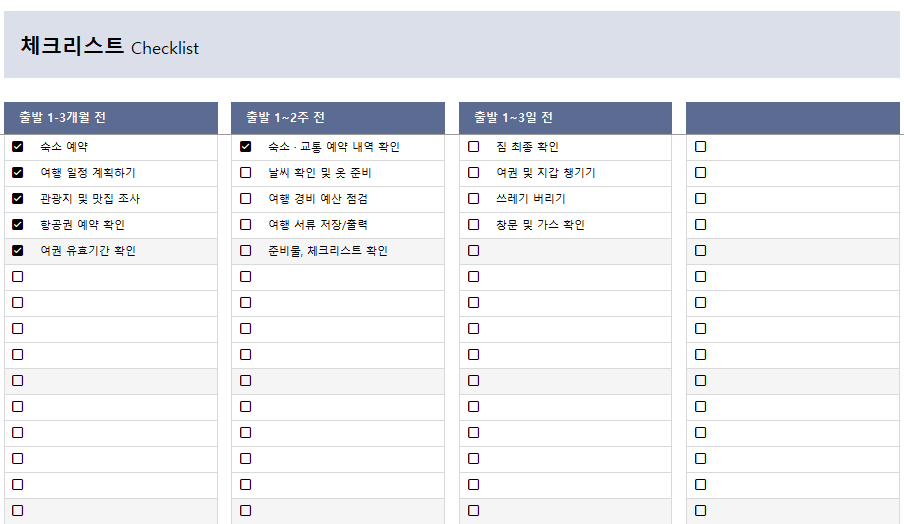
Task: Uncheck 항공권 예약 확인 checkbox
Action: 18,224
